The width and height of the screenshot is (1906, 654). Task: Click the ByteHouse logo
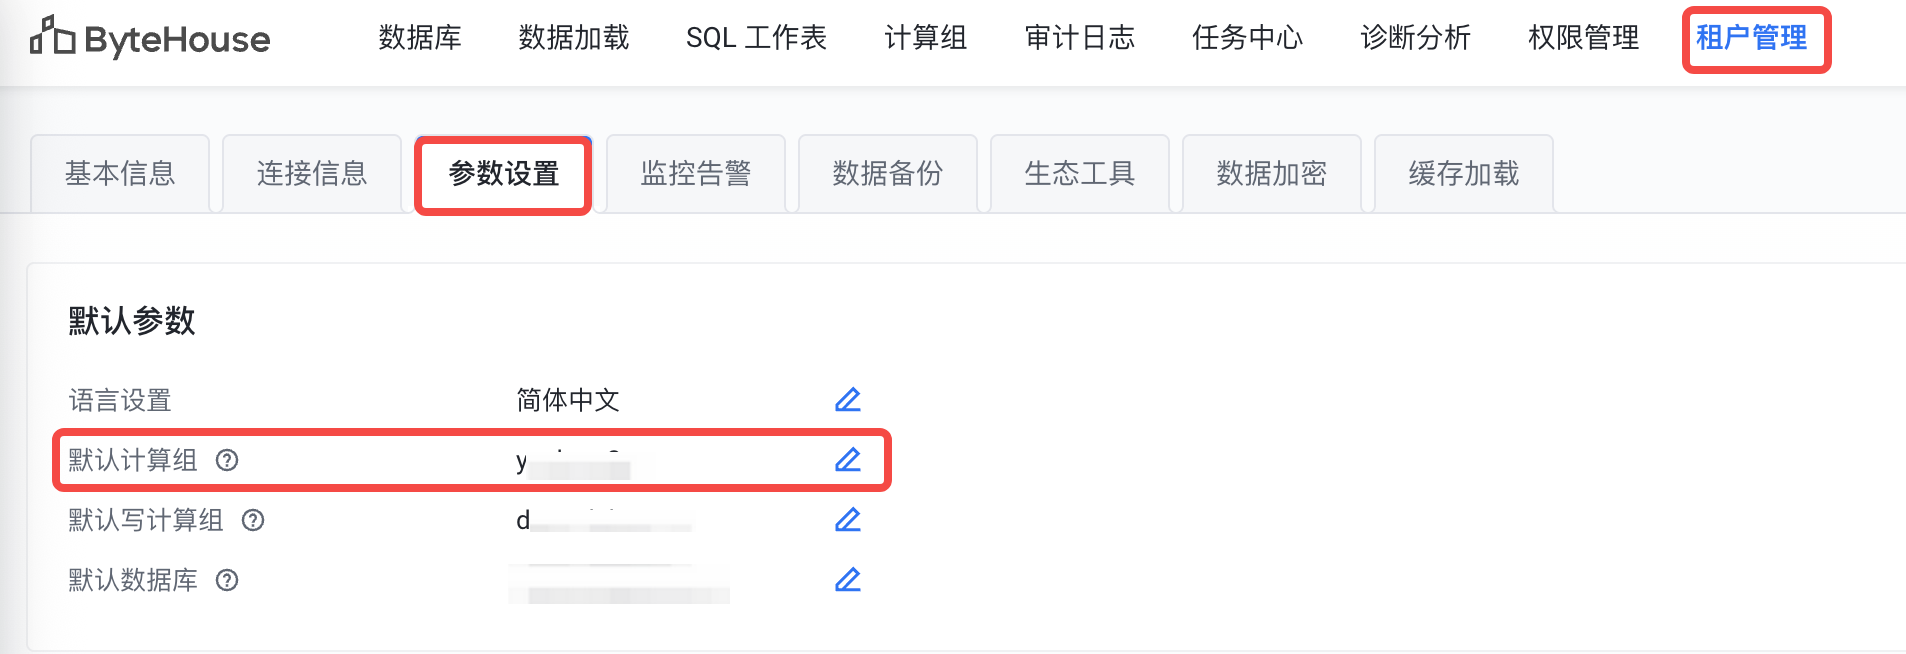[150, 38]
